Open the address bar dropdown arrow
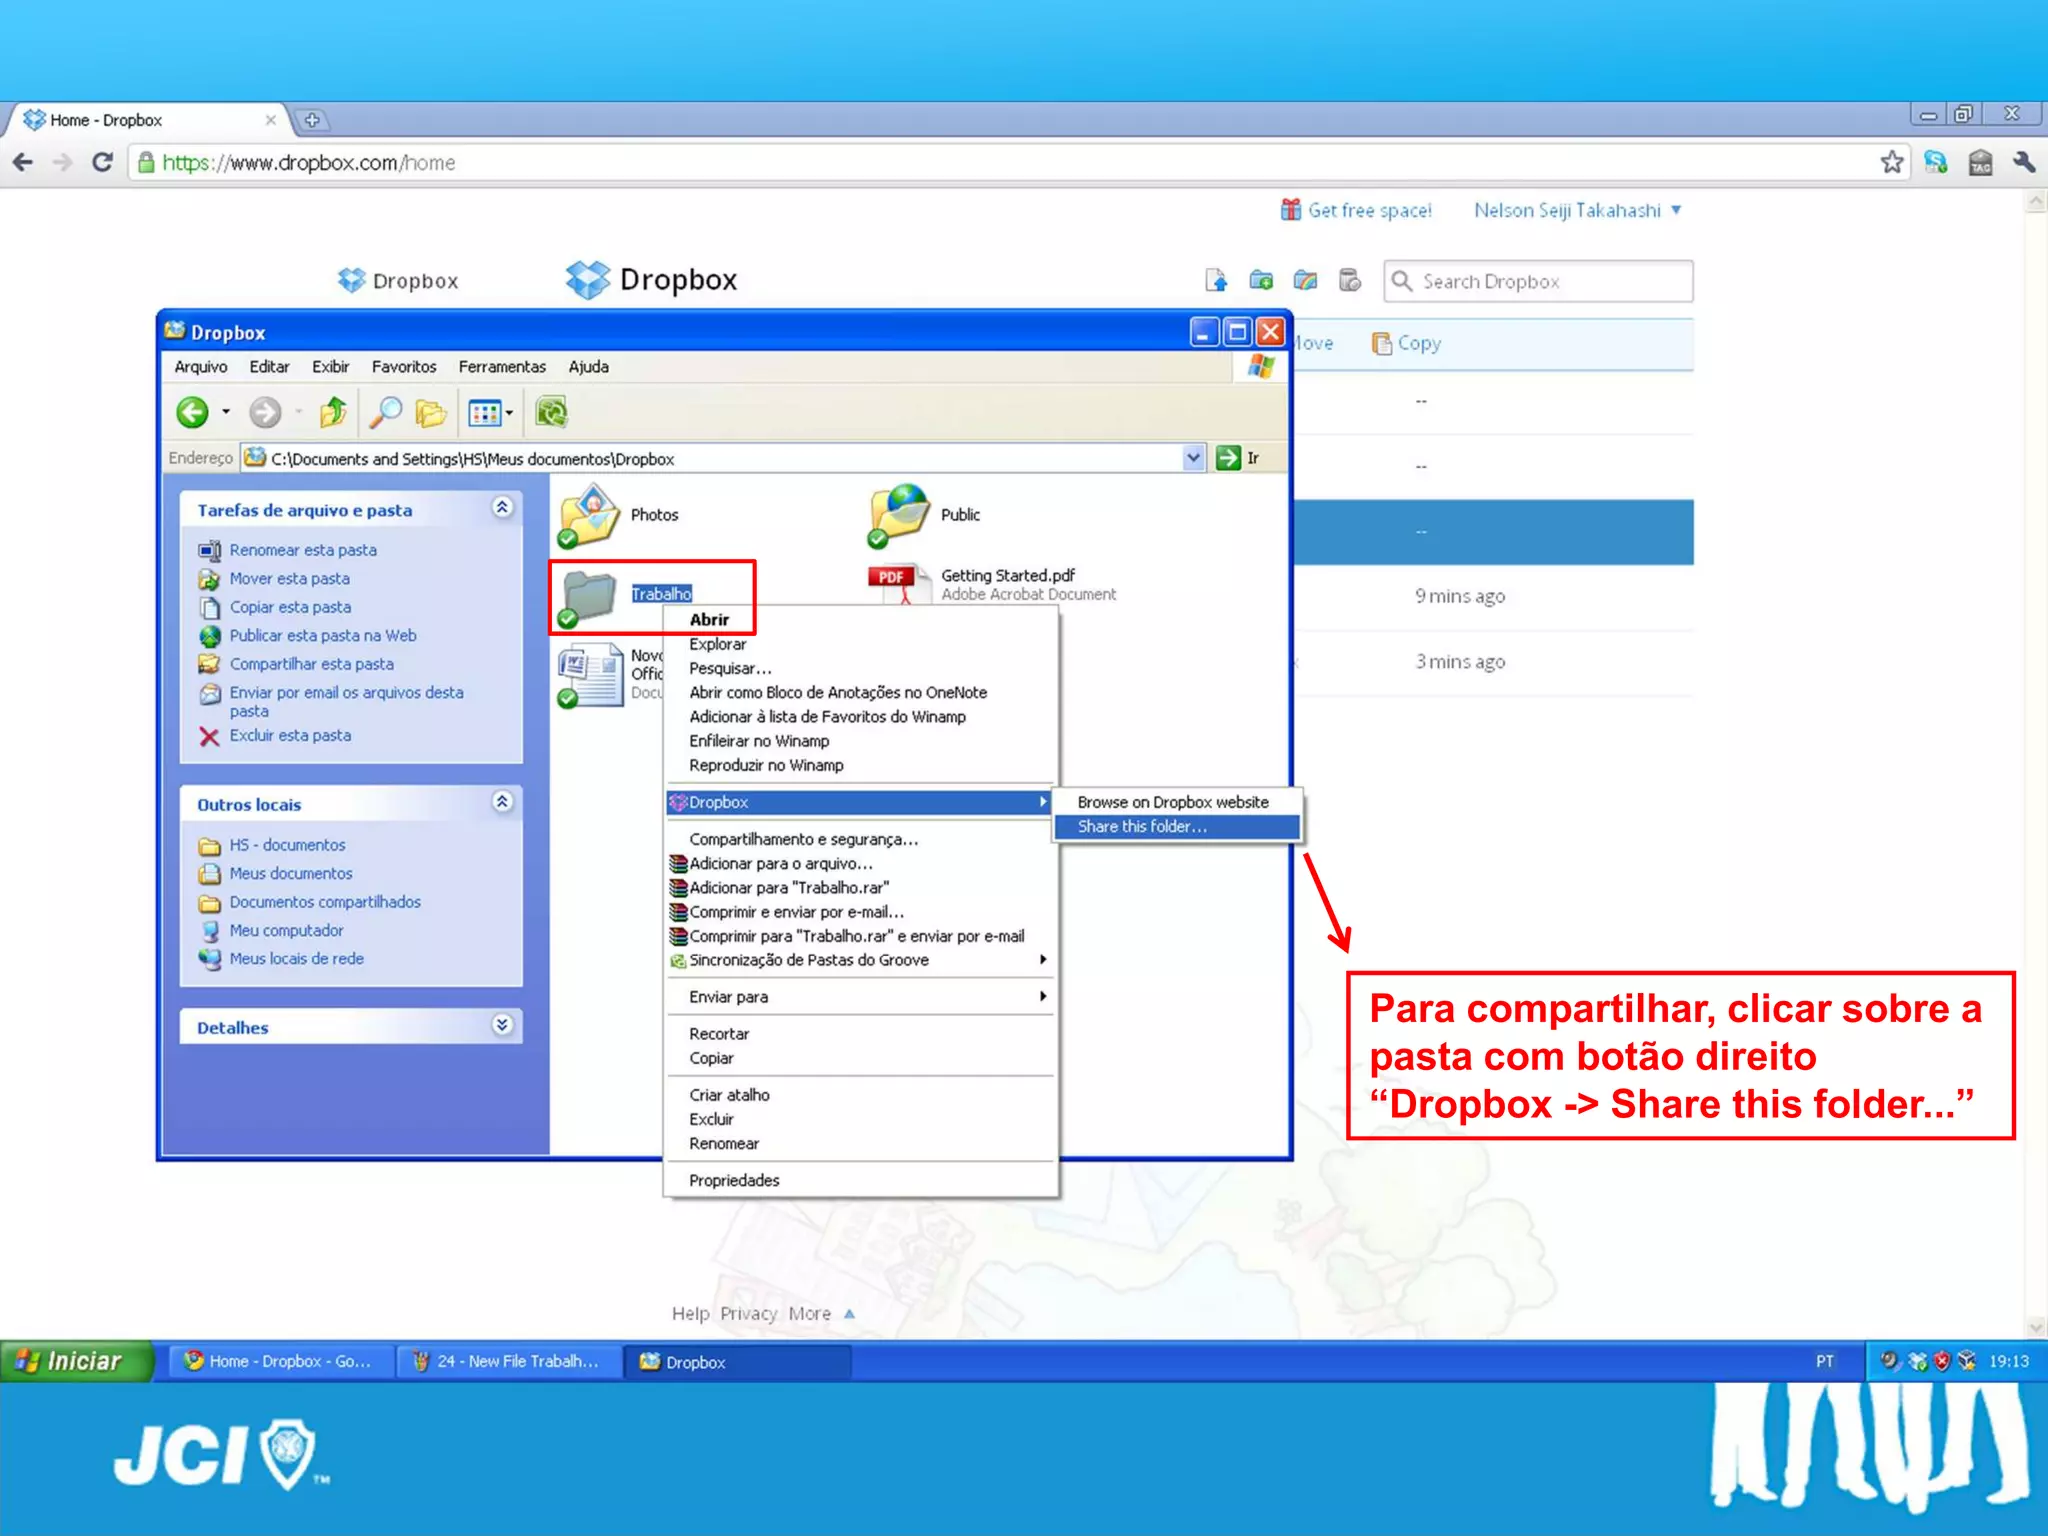The width and height of the screenshot is (2048, 1536). [1193, 458]
